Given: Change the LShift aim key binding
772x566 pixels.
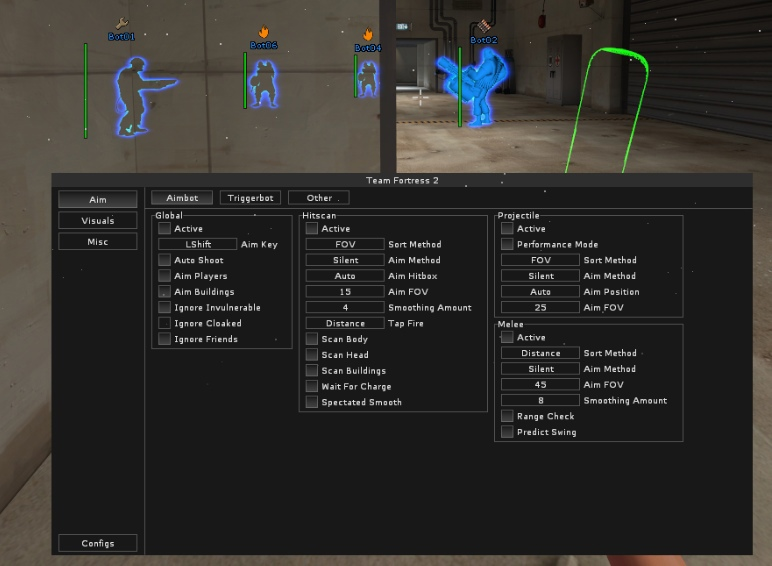Looking at the screenshot, I should tap(197, 244).
